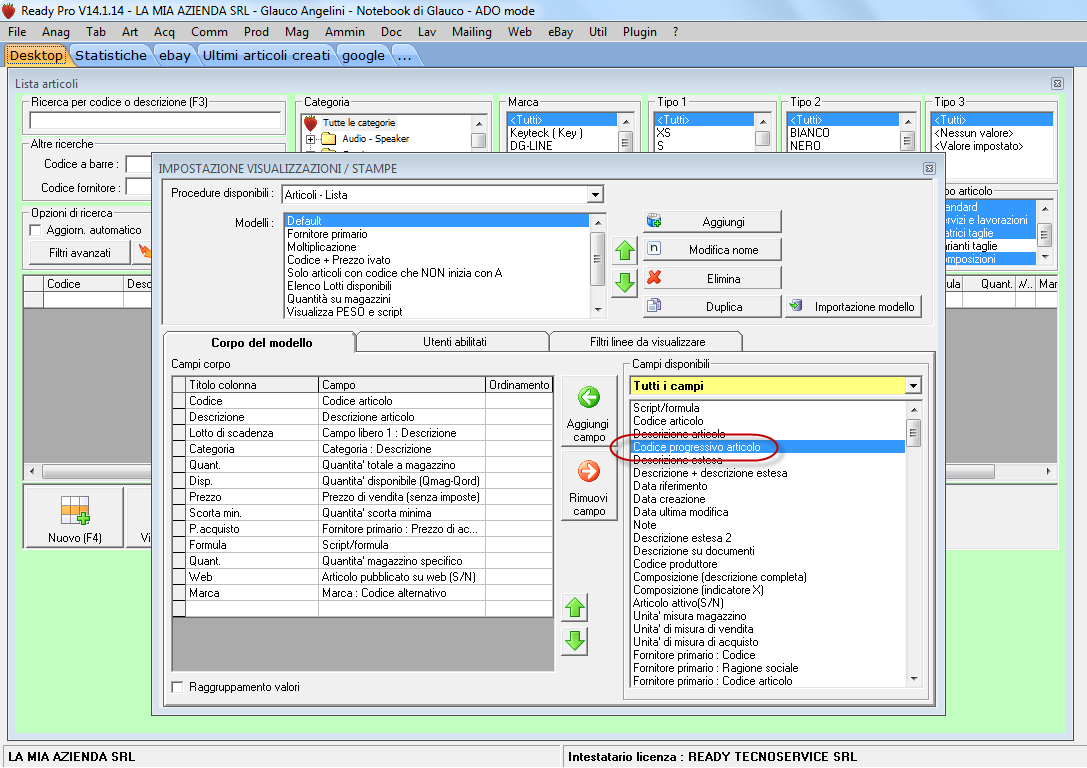The image size is (1087, 768).
Task: Click the Duplica button
Action: point(711,307)
